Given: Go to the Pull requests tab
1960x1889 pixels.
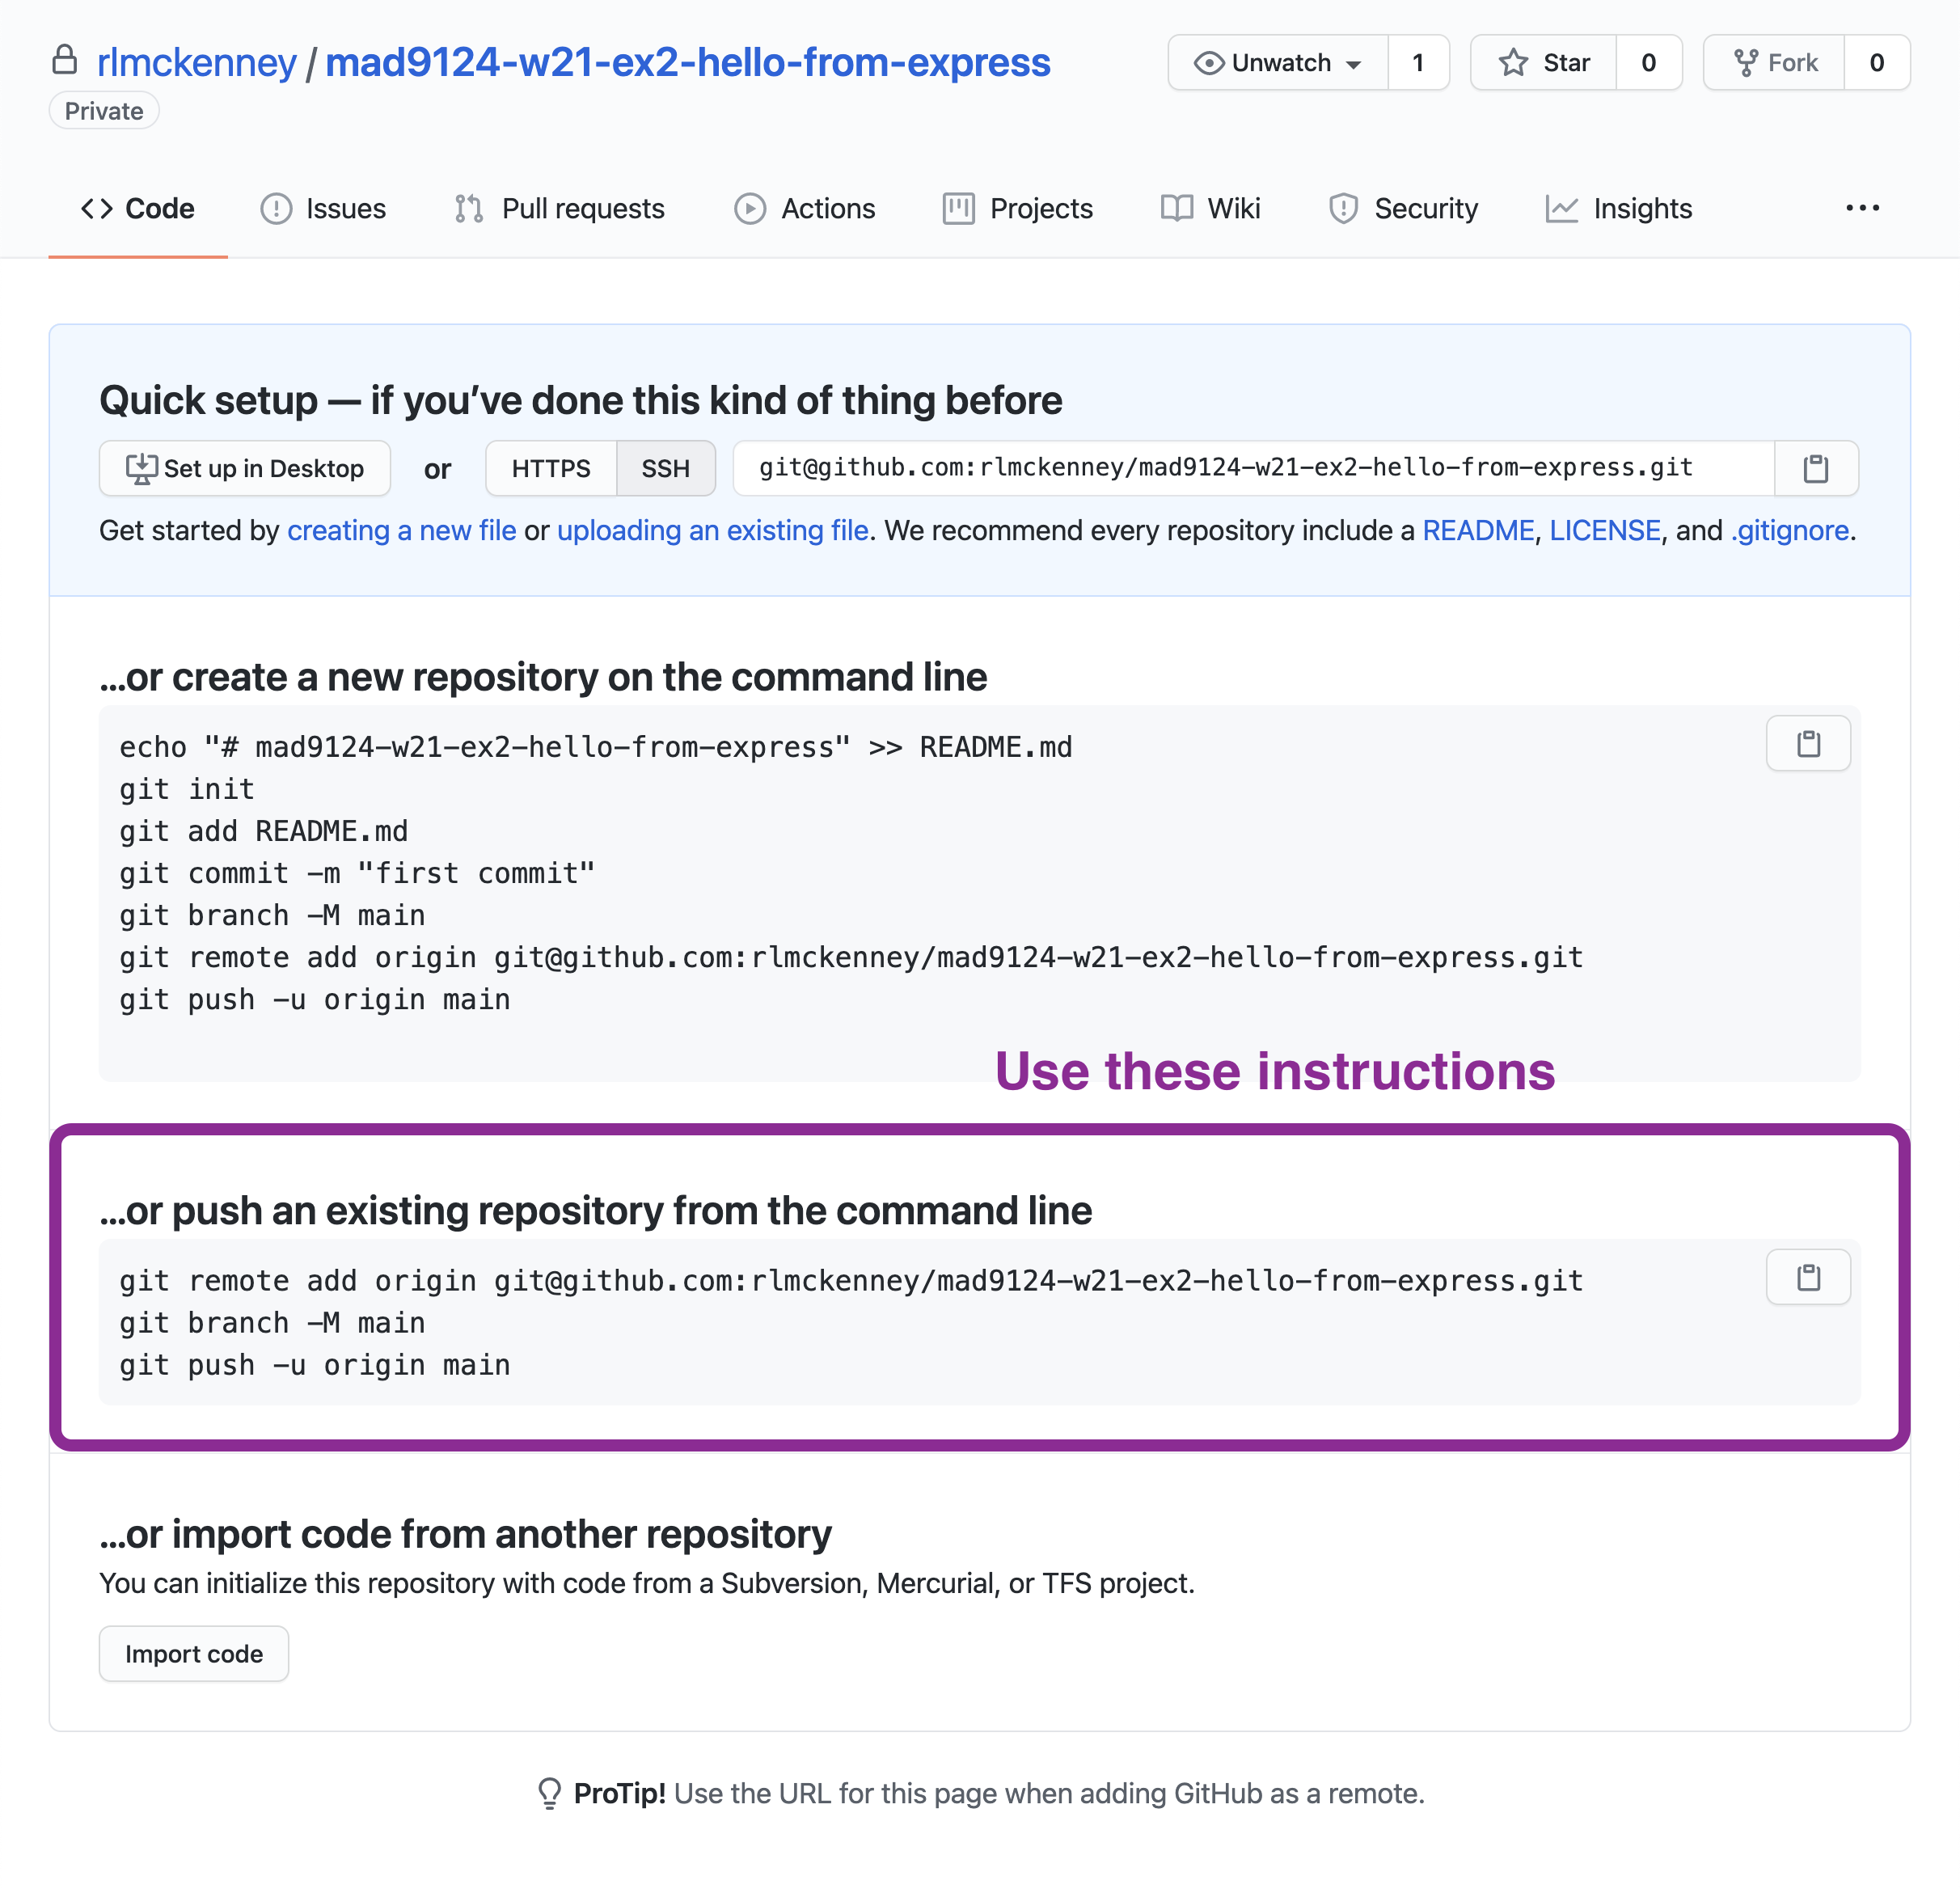Looking at the screenshot, I should (x=559, y=208).
